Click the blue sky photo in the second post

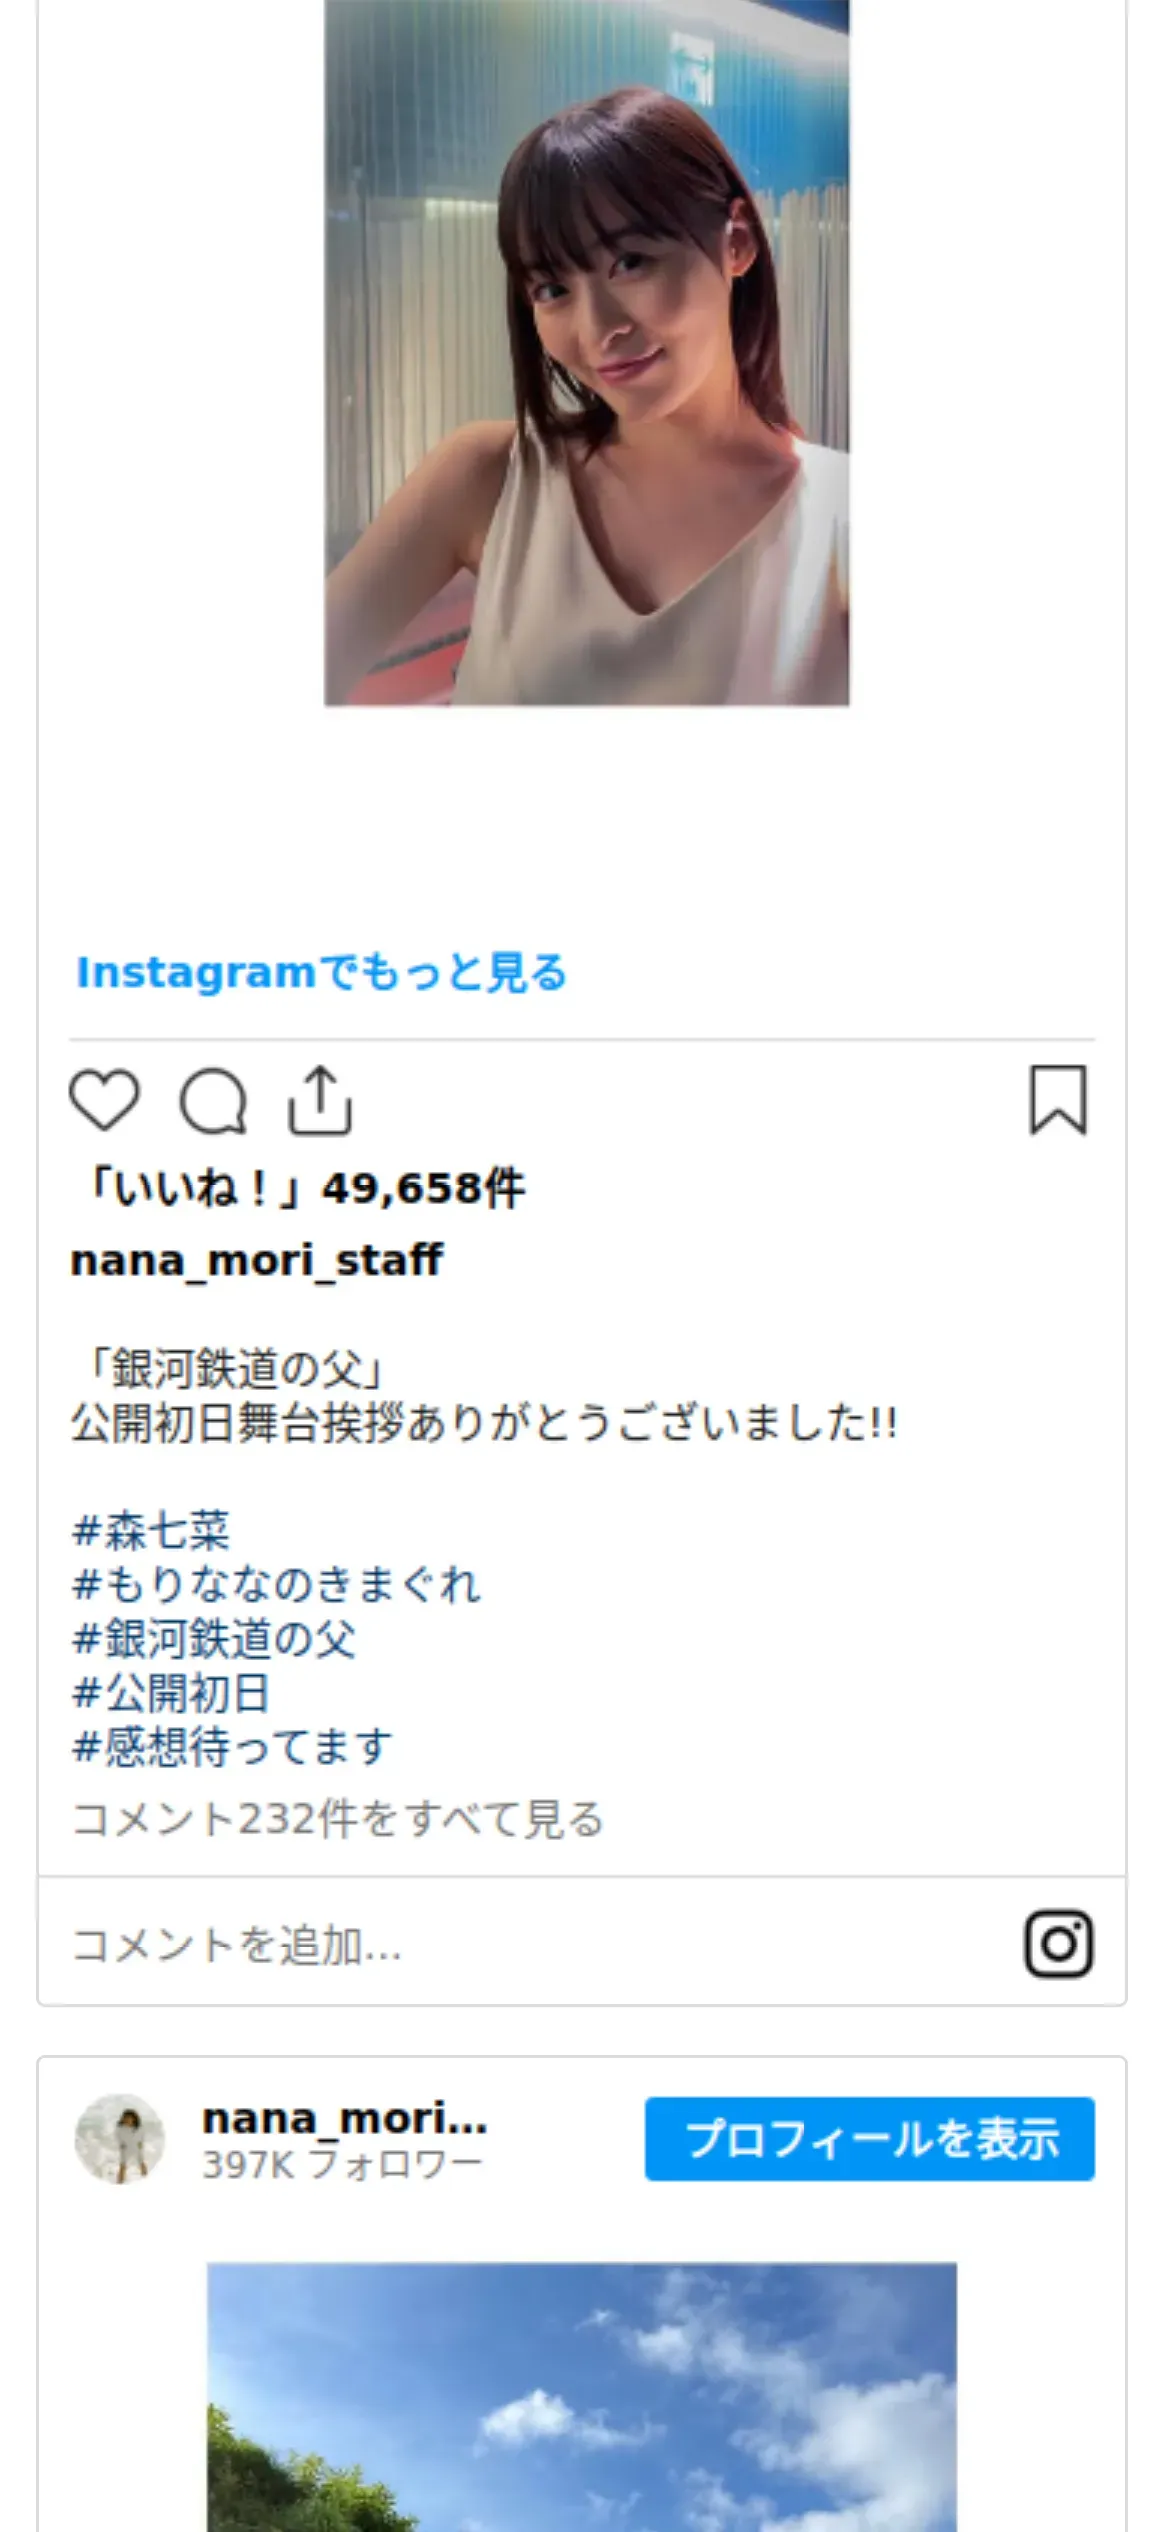pos(582,2397)
